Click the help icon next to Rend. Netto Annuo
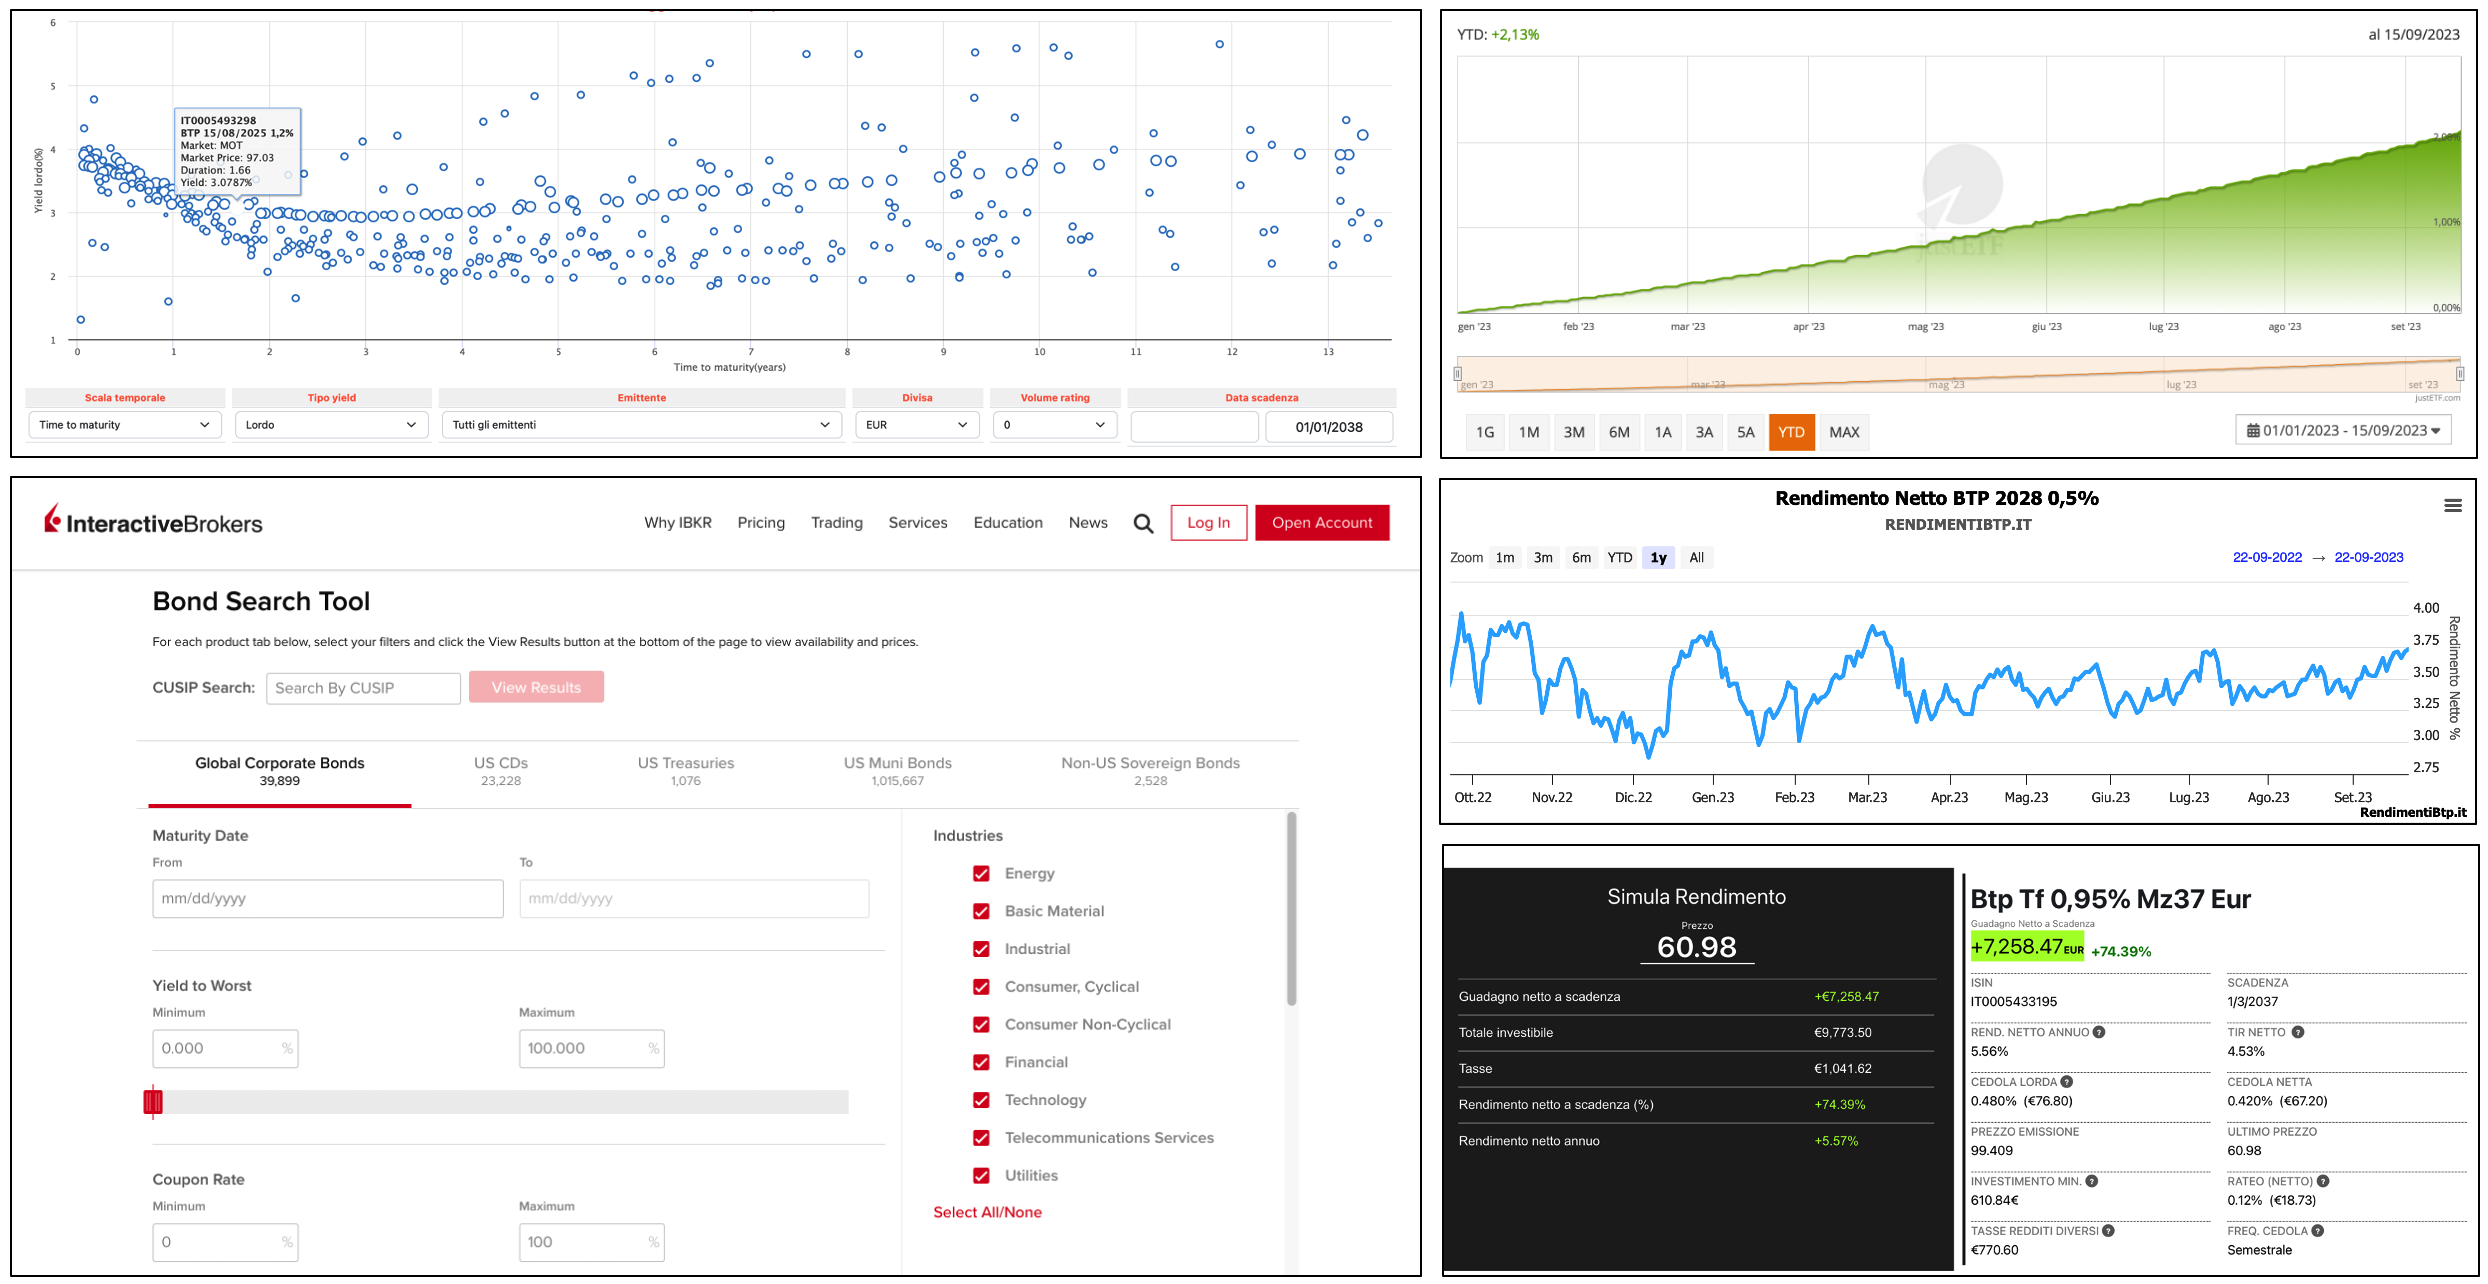 coord(2099,1032)
